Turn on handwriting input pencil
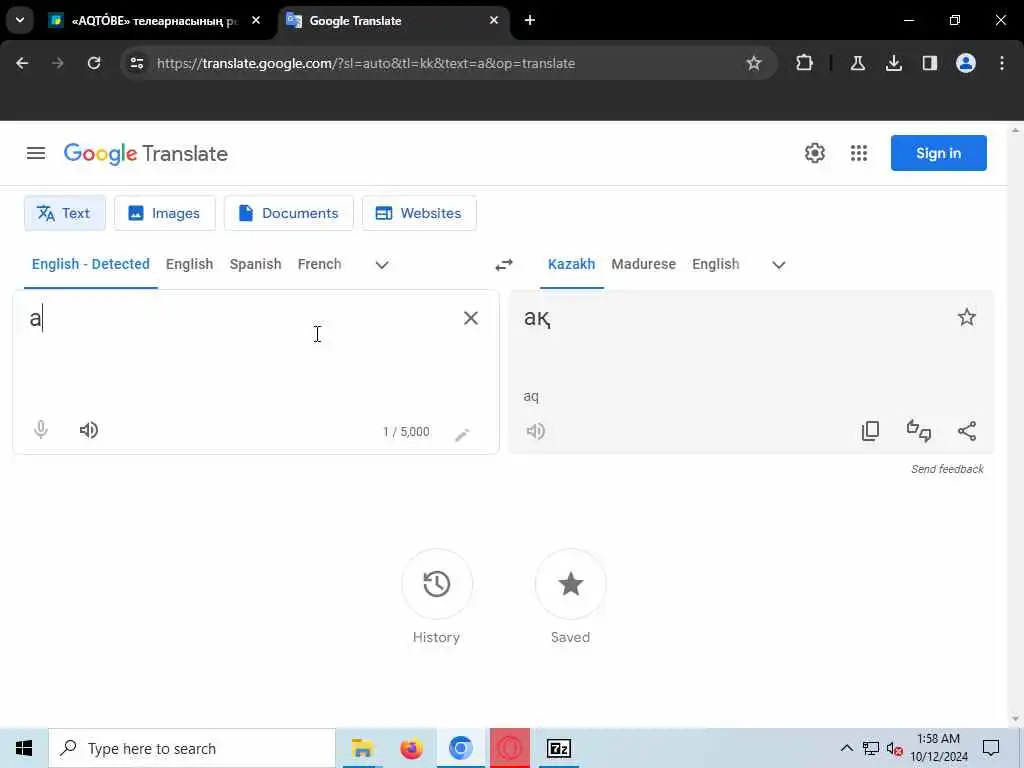 pyautogui.click(x=462, y=434)
